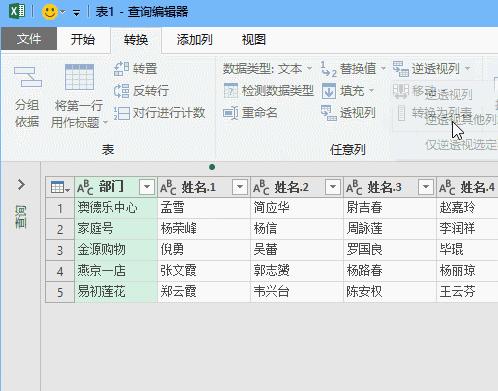Select row number 3 header
The height and width of the screenshot is (391, 498).
60,250
